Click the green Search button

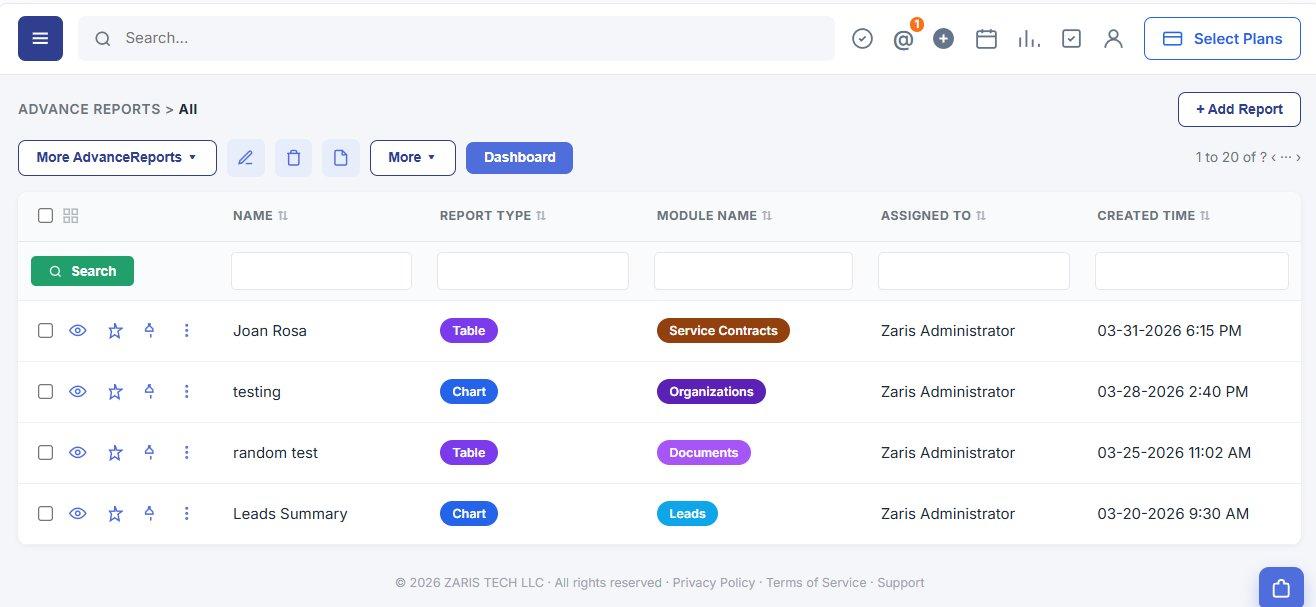coord(82,271)
